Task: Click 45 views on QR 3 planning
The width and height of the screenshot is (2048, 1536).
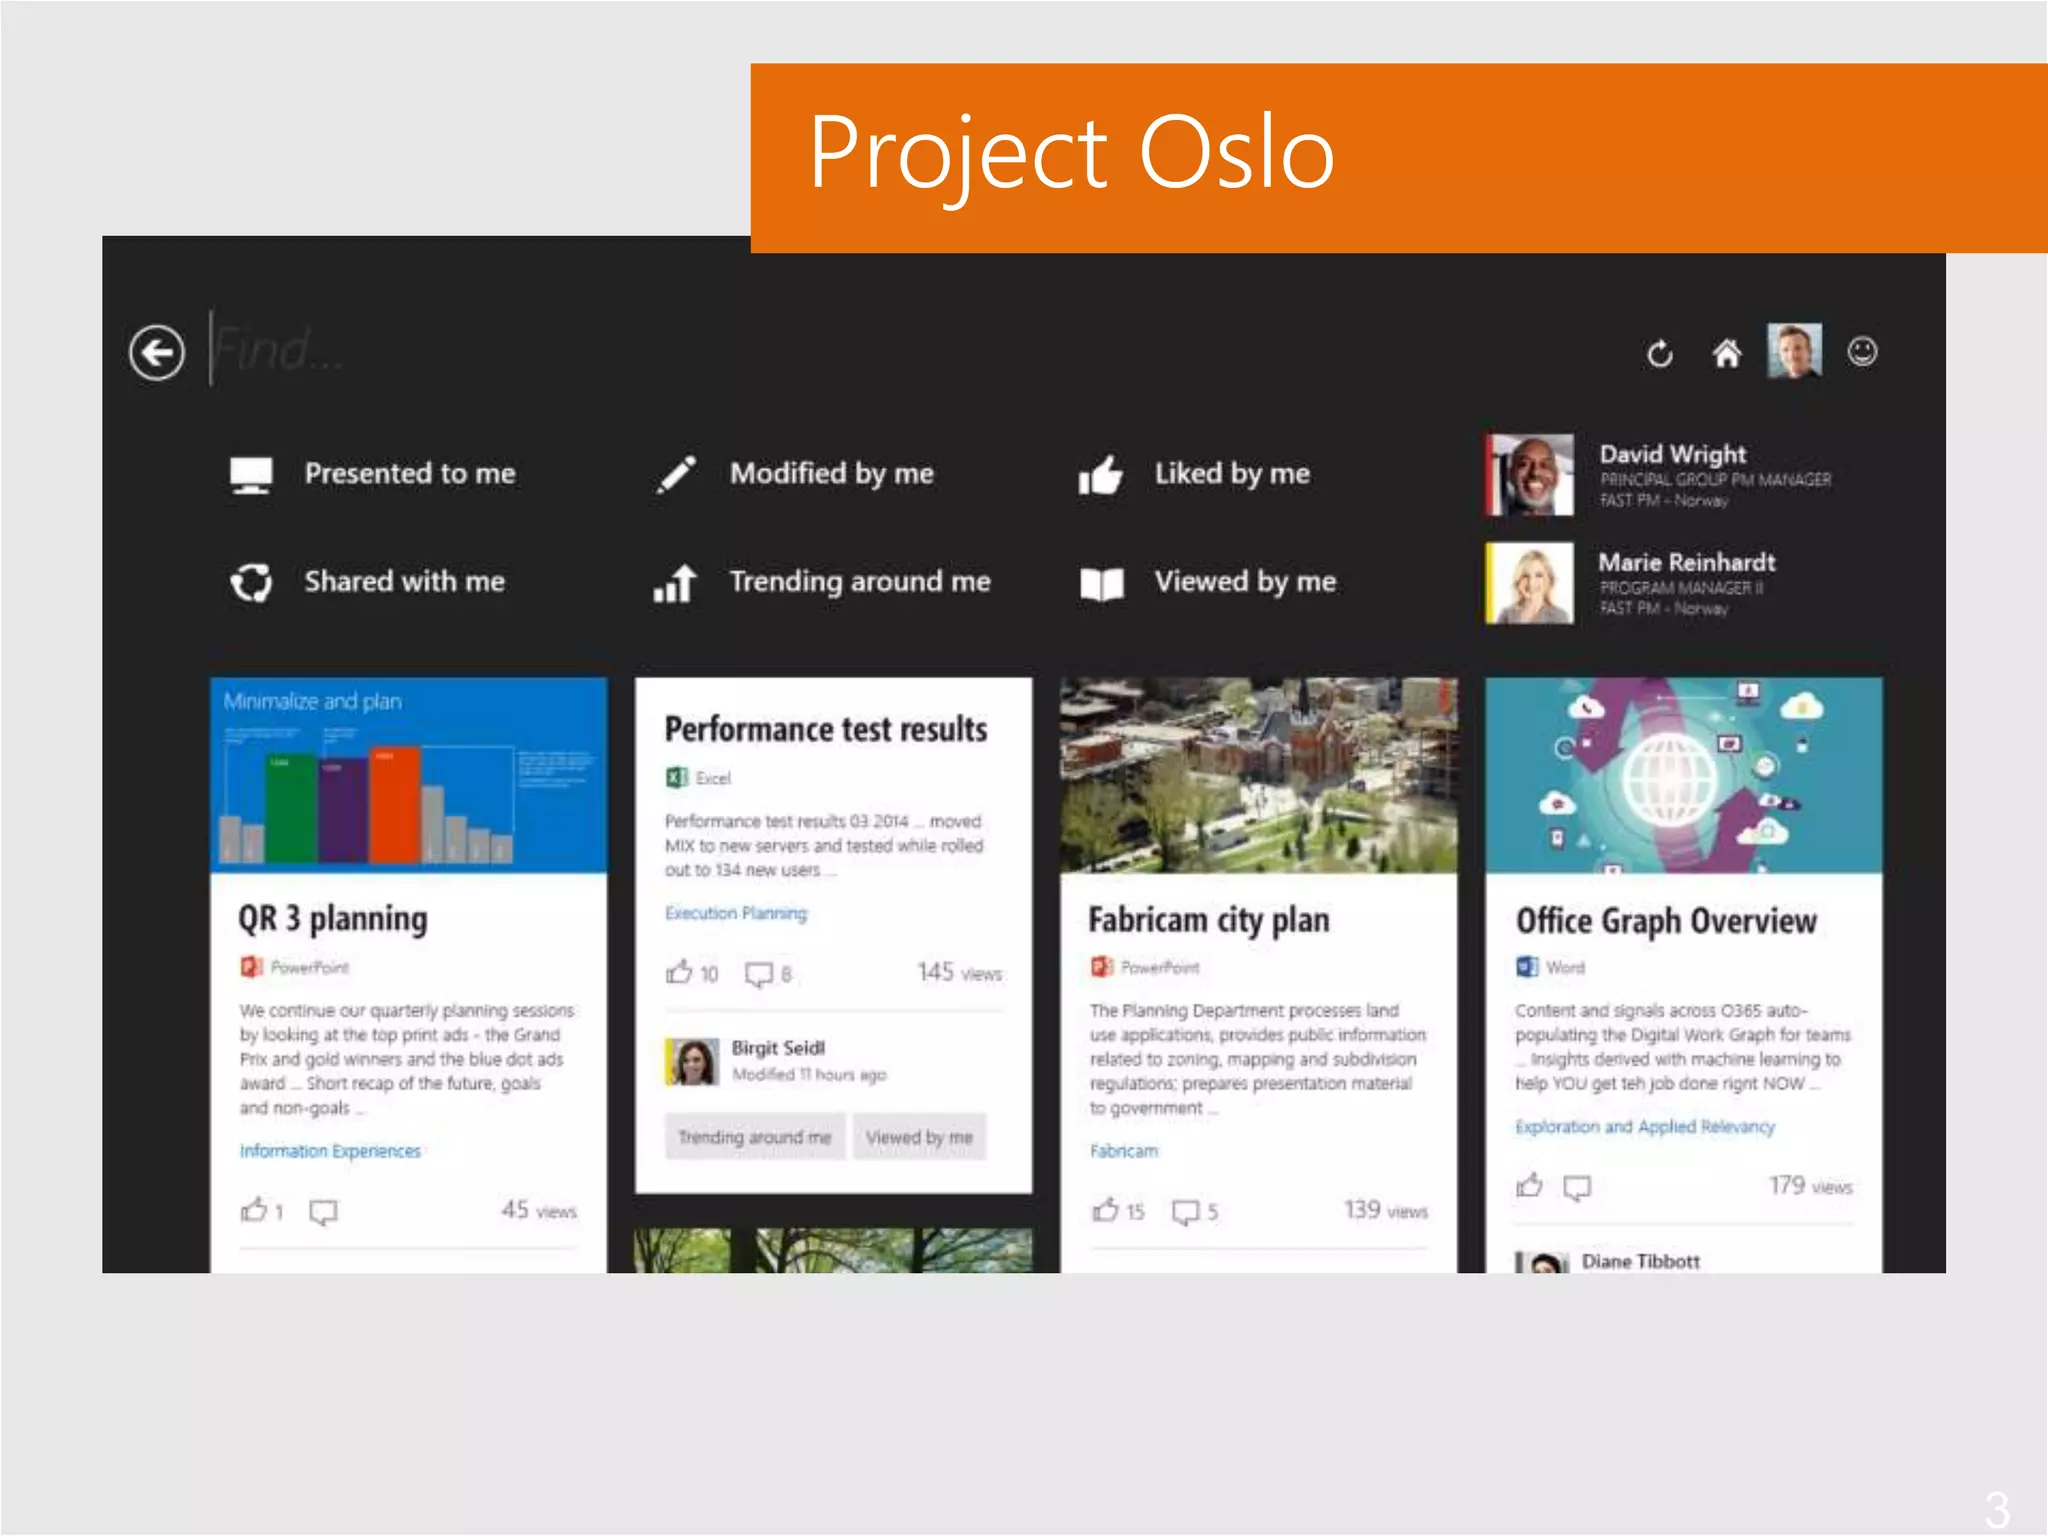Action: (x=539, y=1210)
